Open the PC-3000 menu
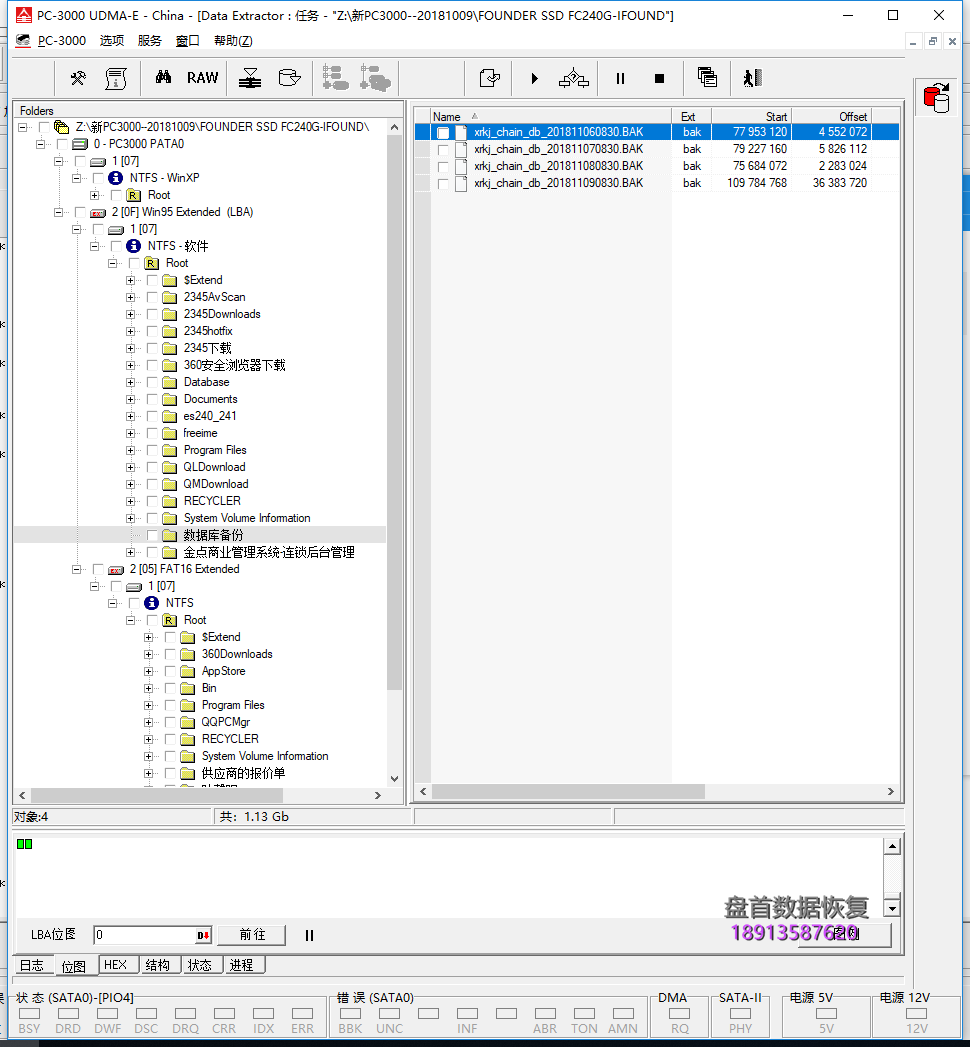The height and width of the screenshot is (1047, 970). click(x=61, y=41)
